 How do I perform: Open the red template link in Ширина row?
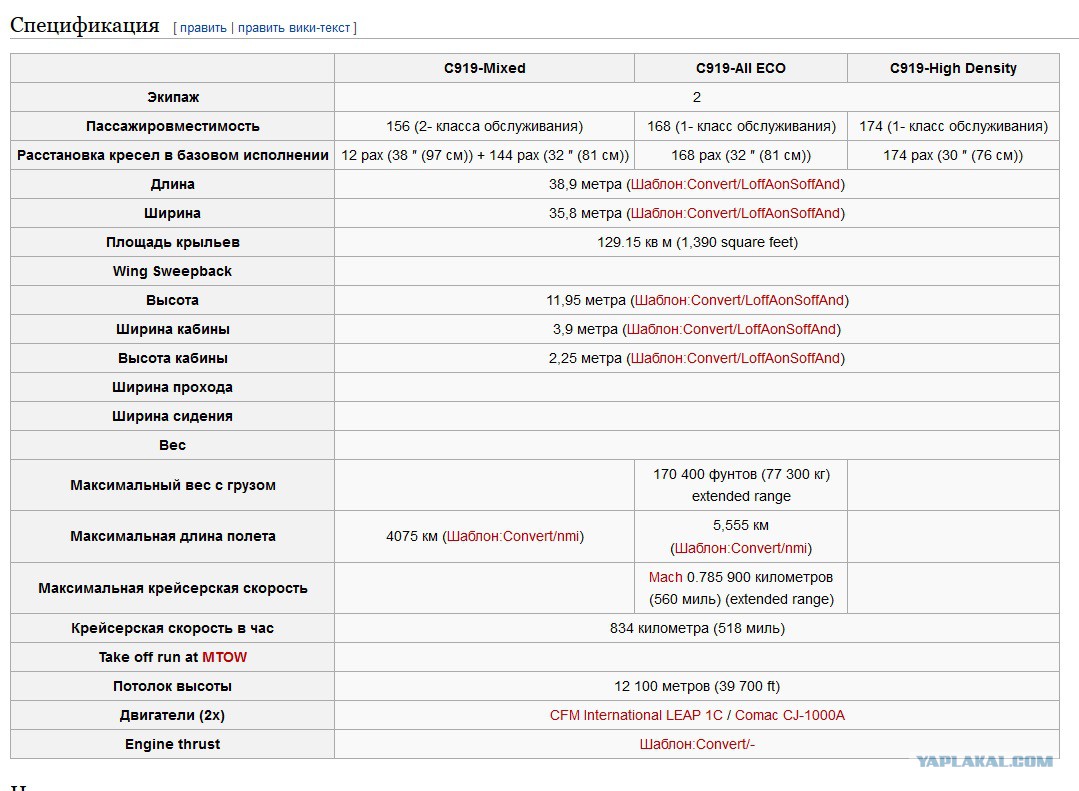pos(736,213)
